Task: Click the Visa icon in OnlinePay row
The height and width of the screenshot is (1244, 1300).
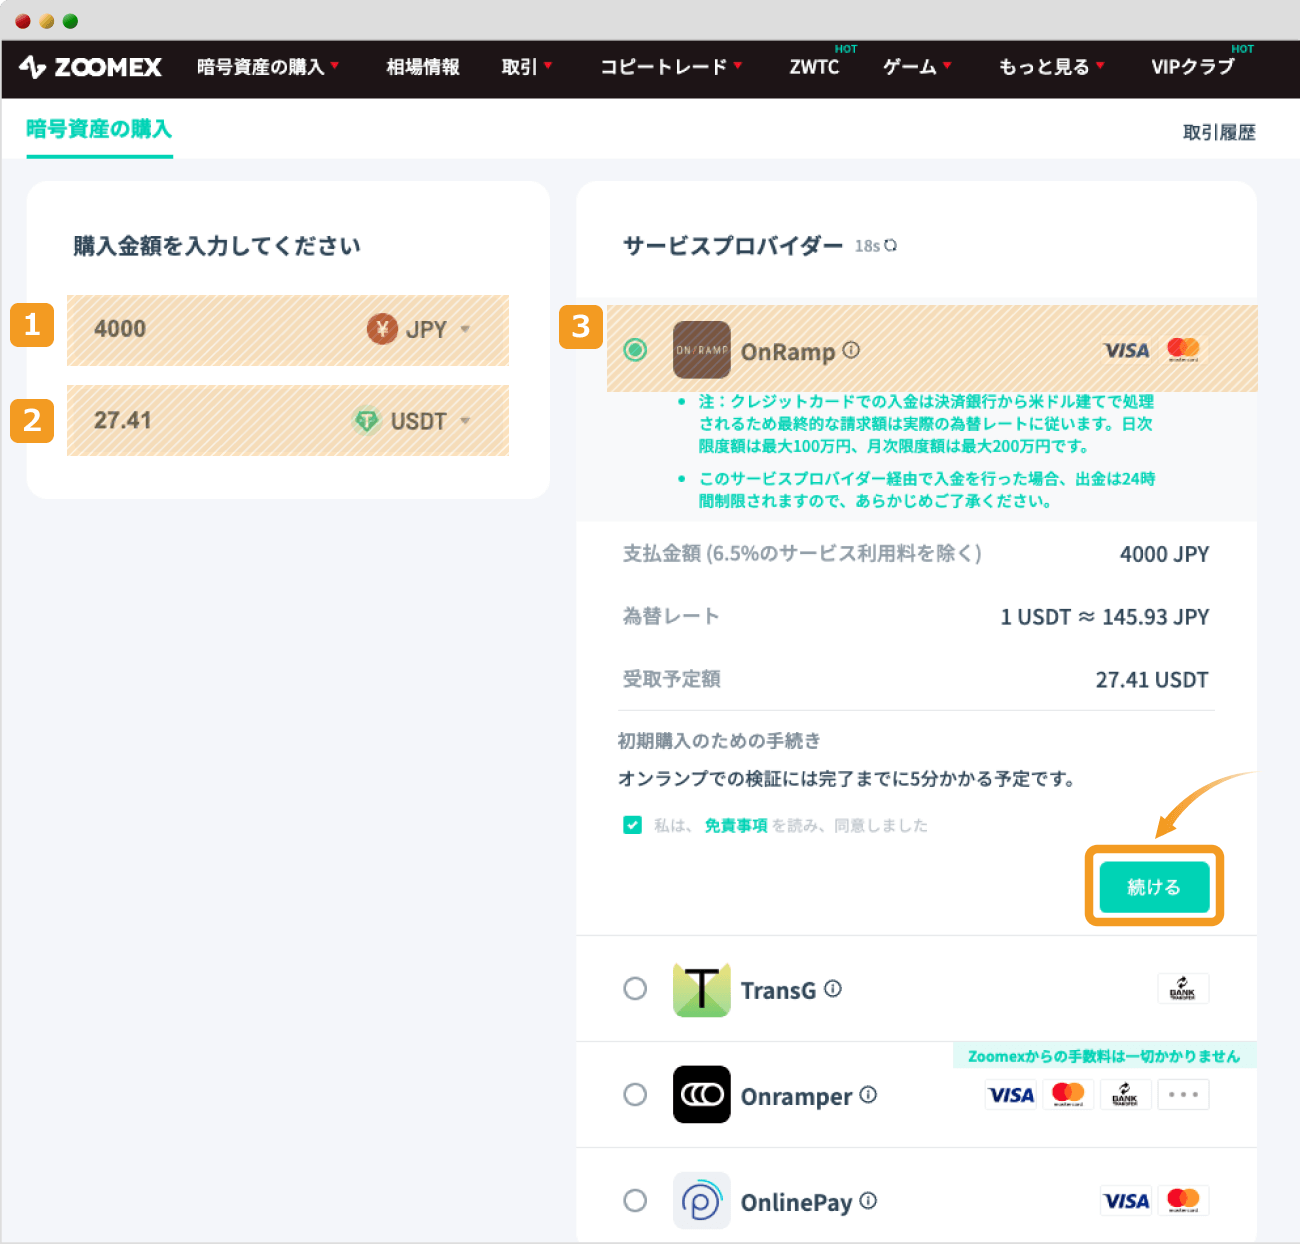Action: (x=1126, y=1200)
